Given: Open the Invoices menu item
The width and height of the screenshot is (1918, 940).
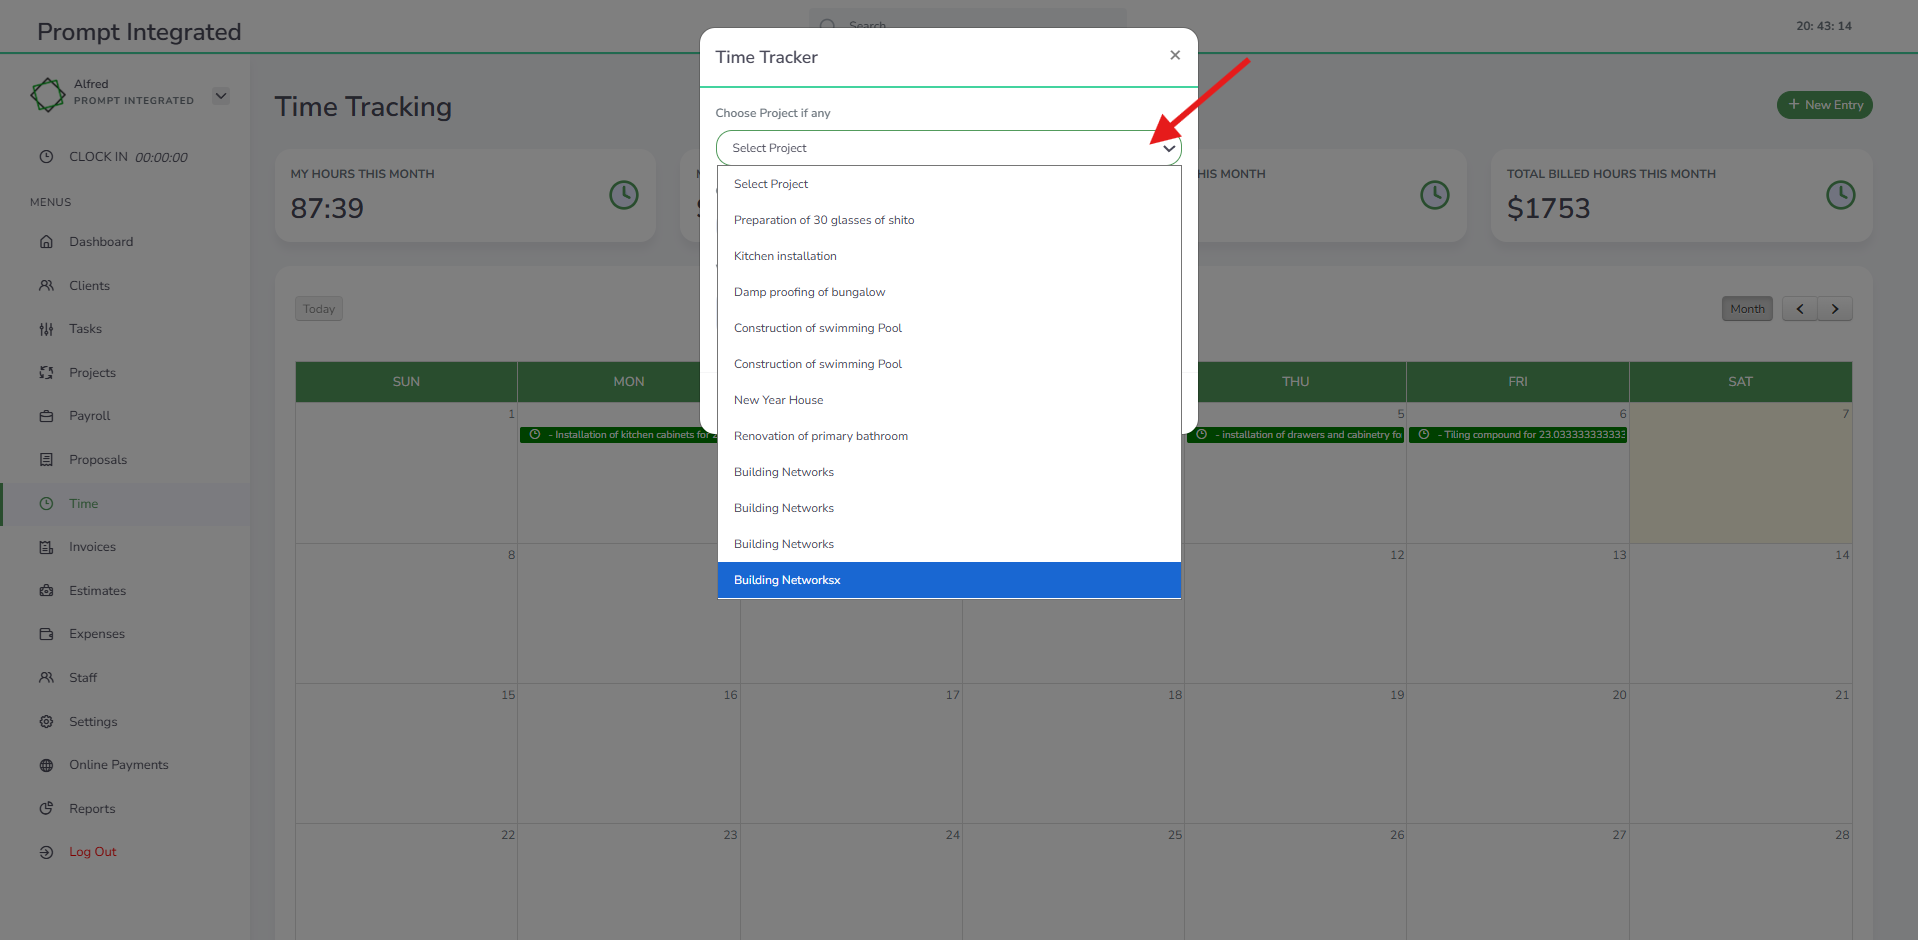Looking at the screenshot, I should tap(92, 547).
